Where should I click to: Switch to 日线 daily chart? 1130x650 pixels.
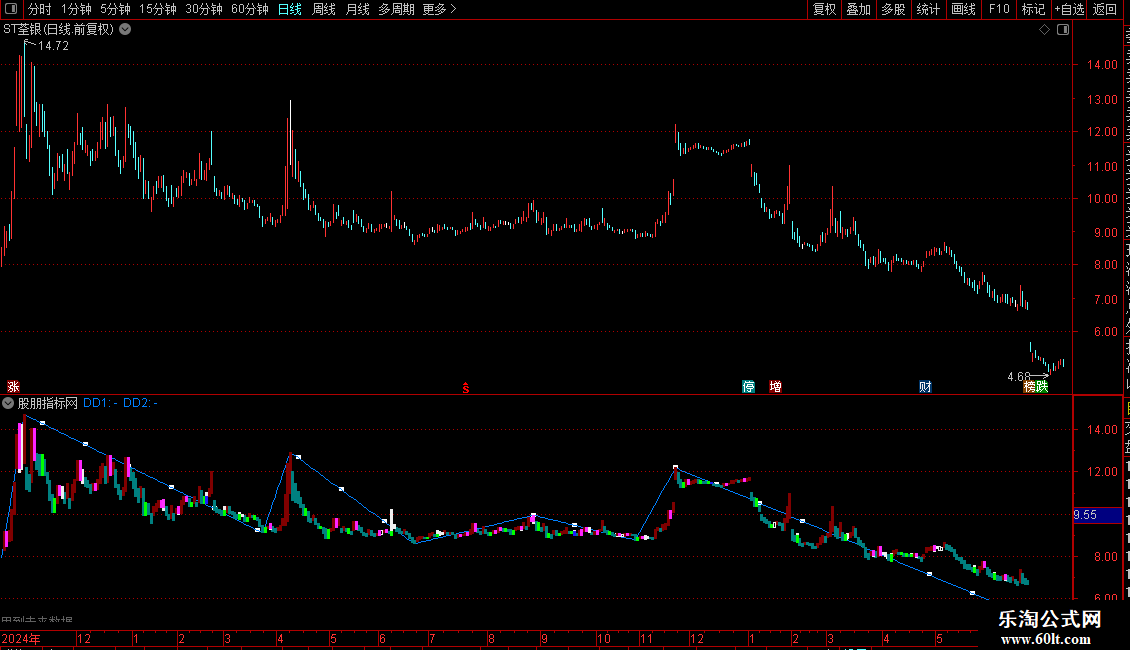[290, 9]
